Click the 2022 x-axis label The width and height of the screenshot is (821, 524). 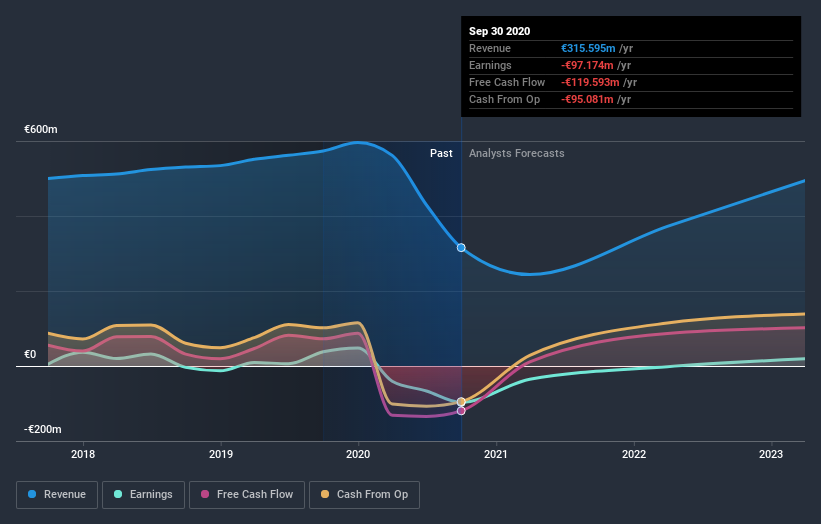634,454
